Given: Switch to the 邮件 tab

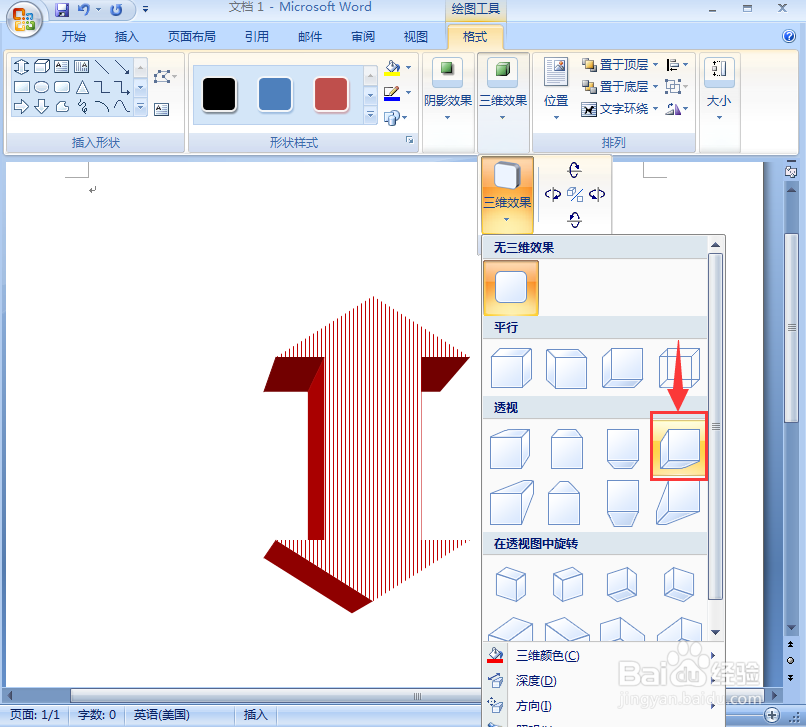Looking at the screenshot, I should tap(310, 37).
